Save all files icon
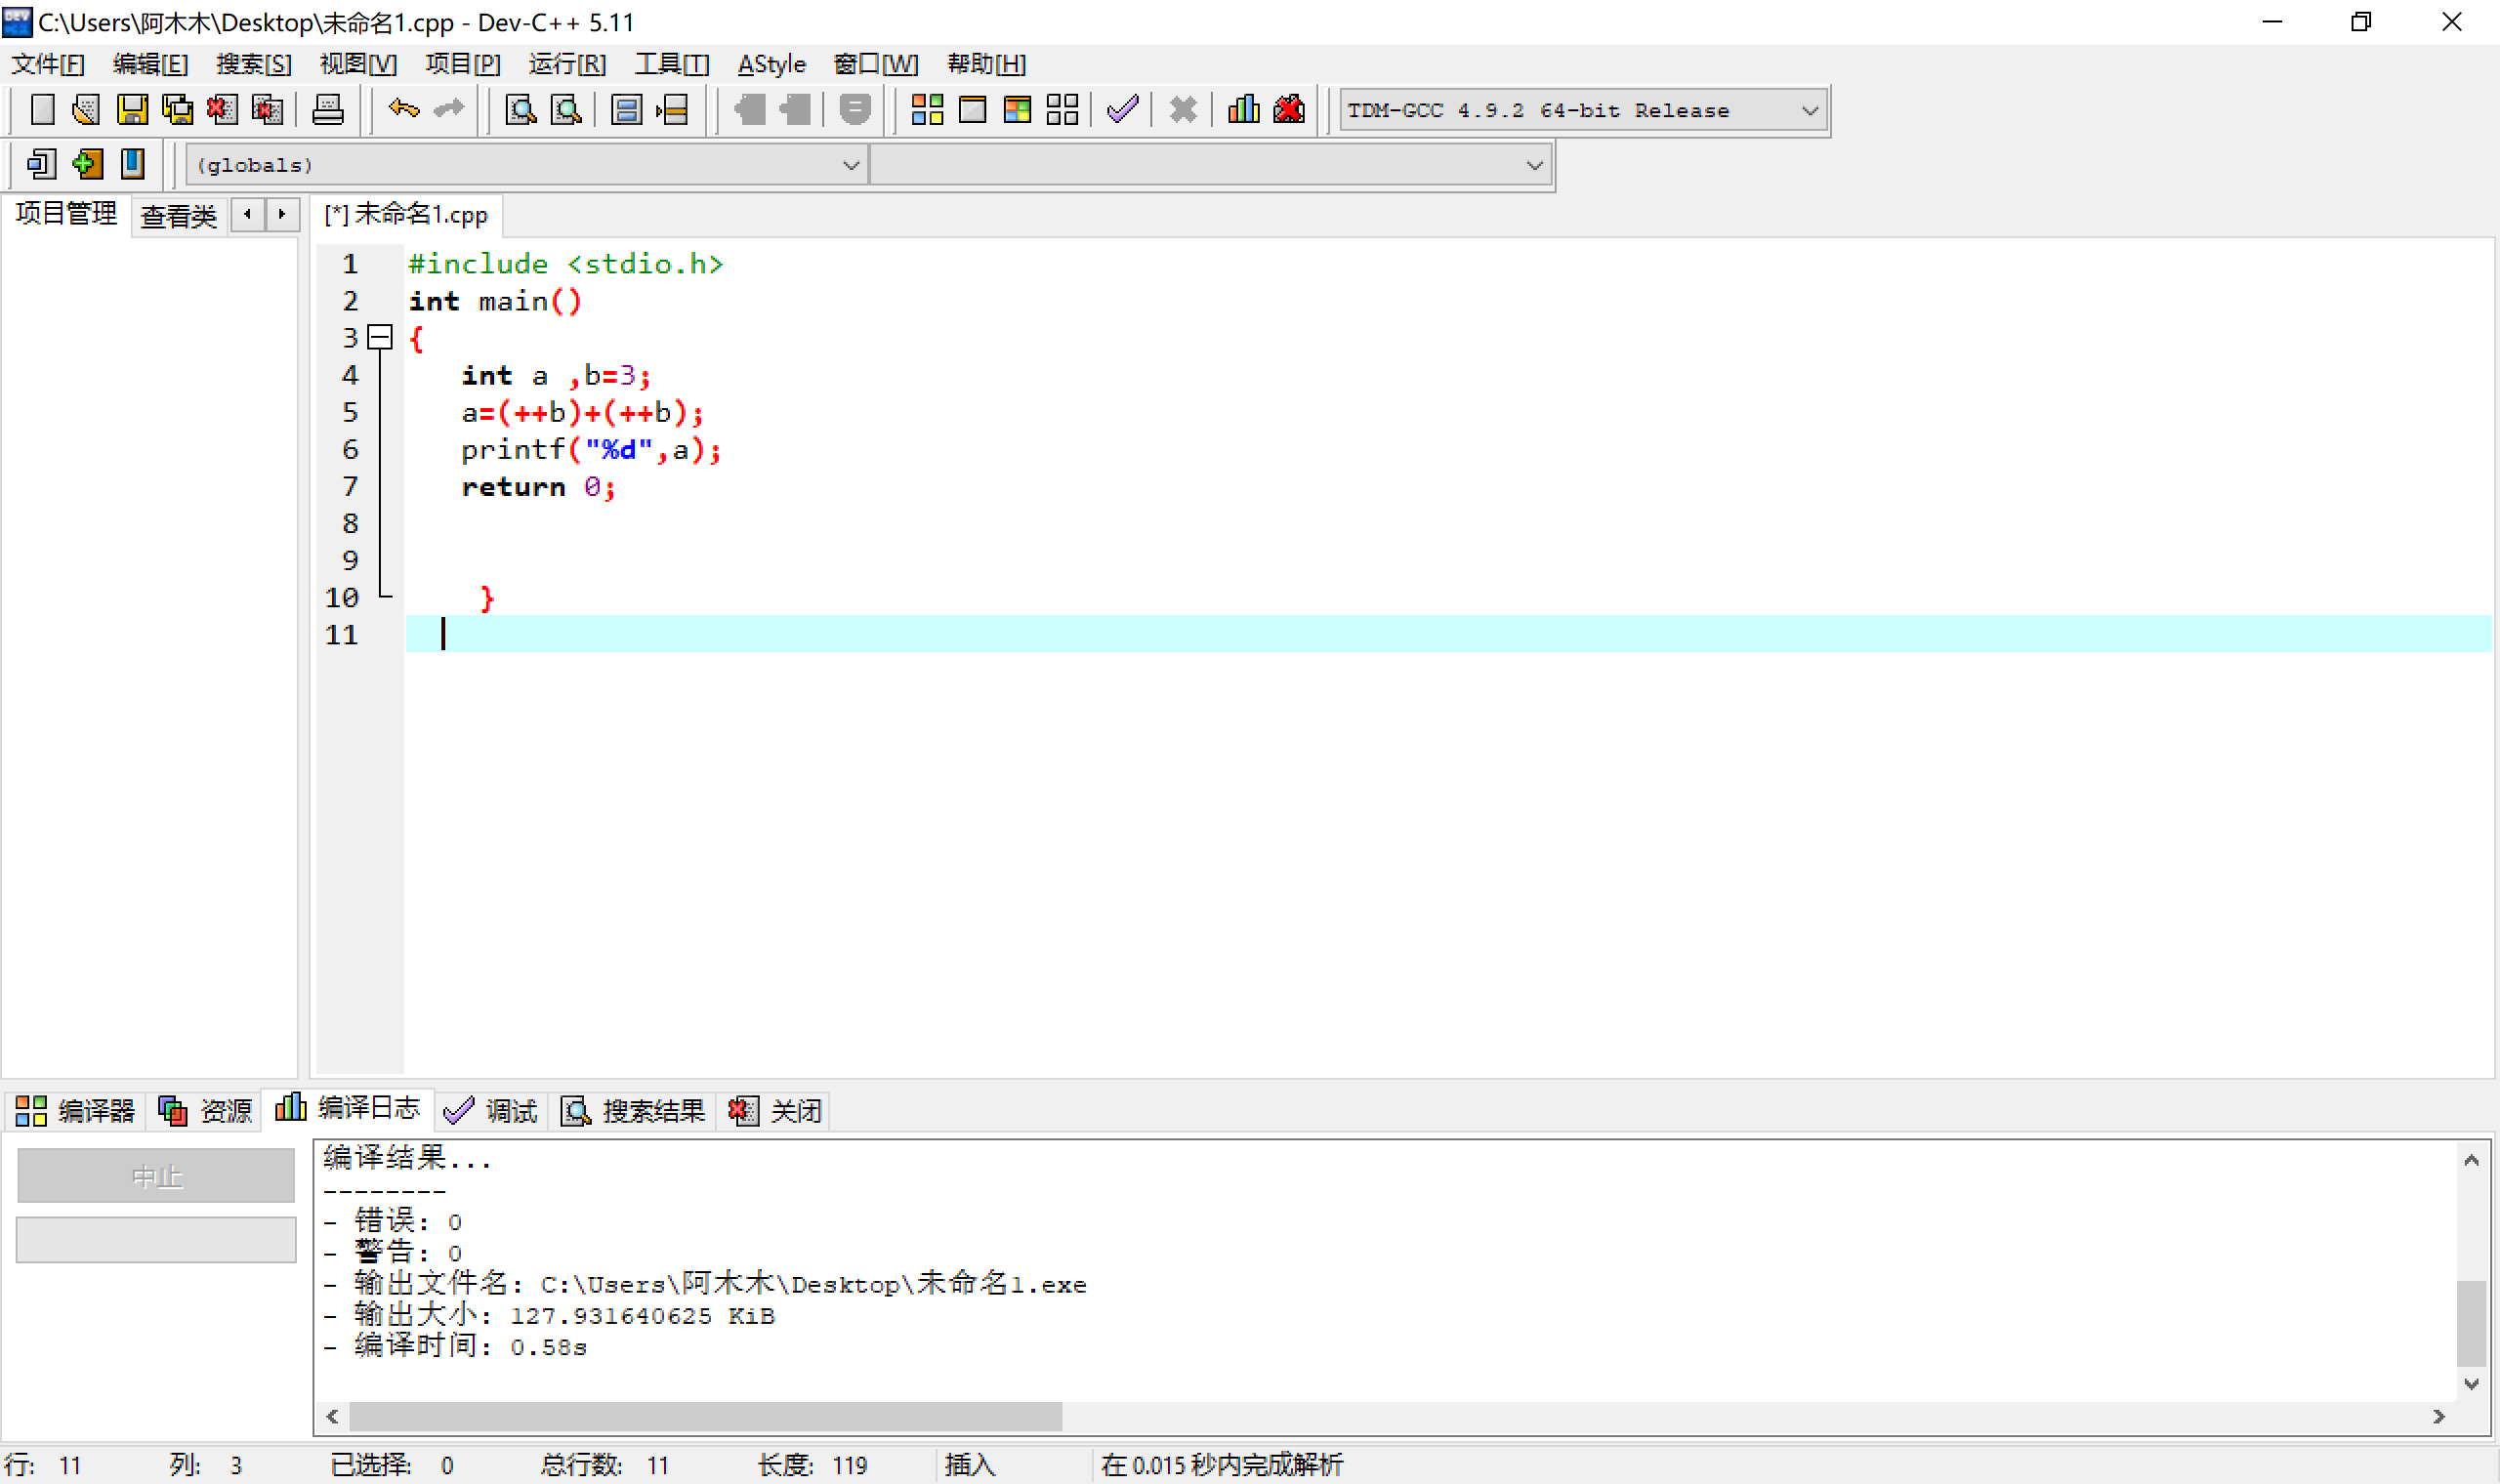 pos(178,109)
